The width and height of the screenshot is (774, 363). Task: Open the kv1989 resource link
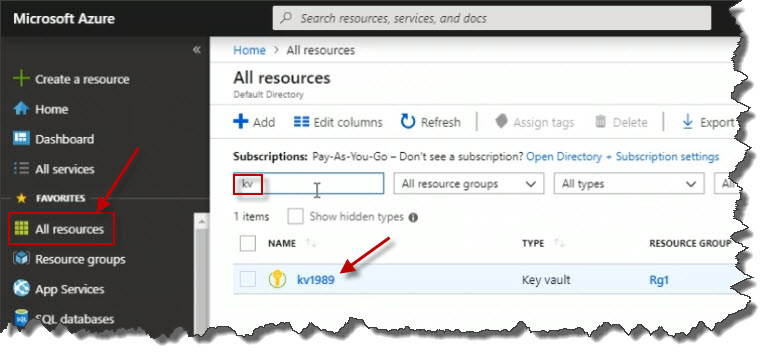point(315,280)
